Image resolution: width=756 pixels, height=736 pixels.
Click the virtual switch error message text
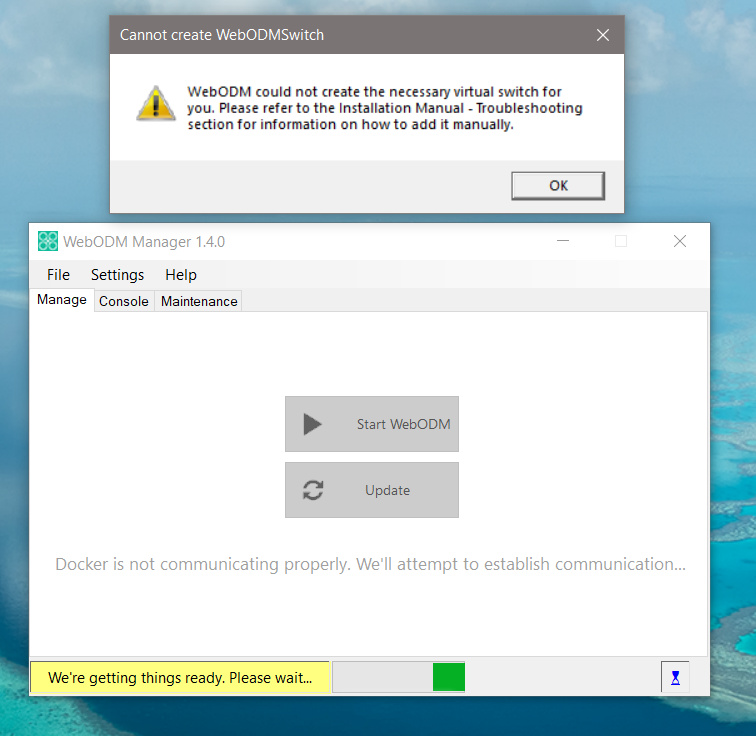pyautogui.click(x=385, y=108)
